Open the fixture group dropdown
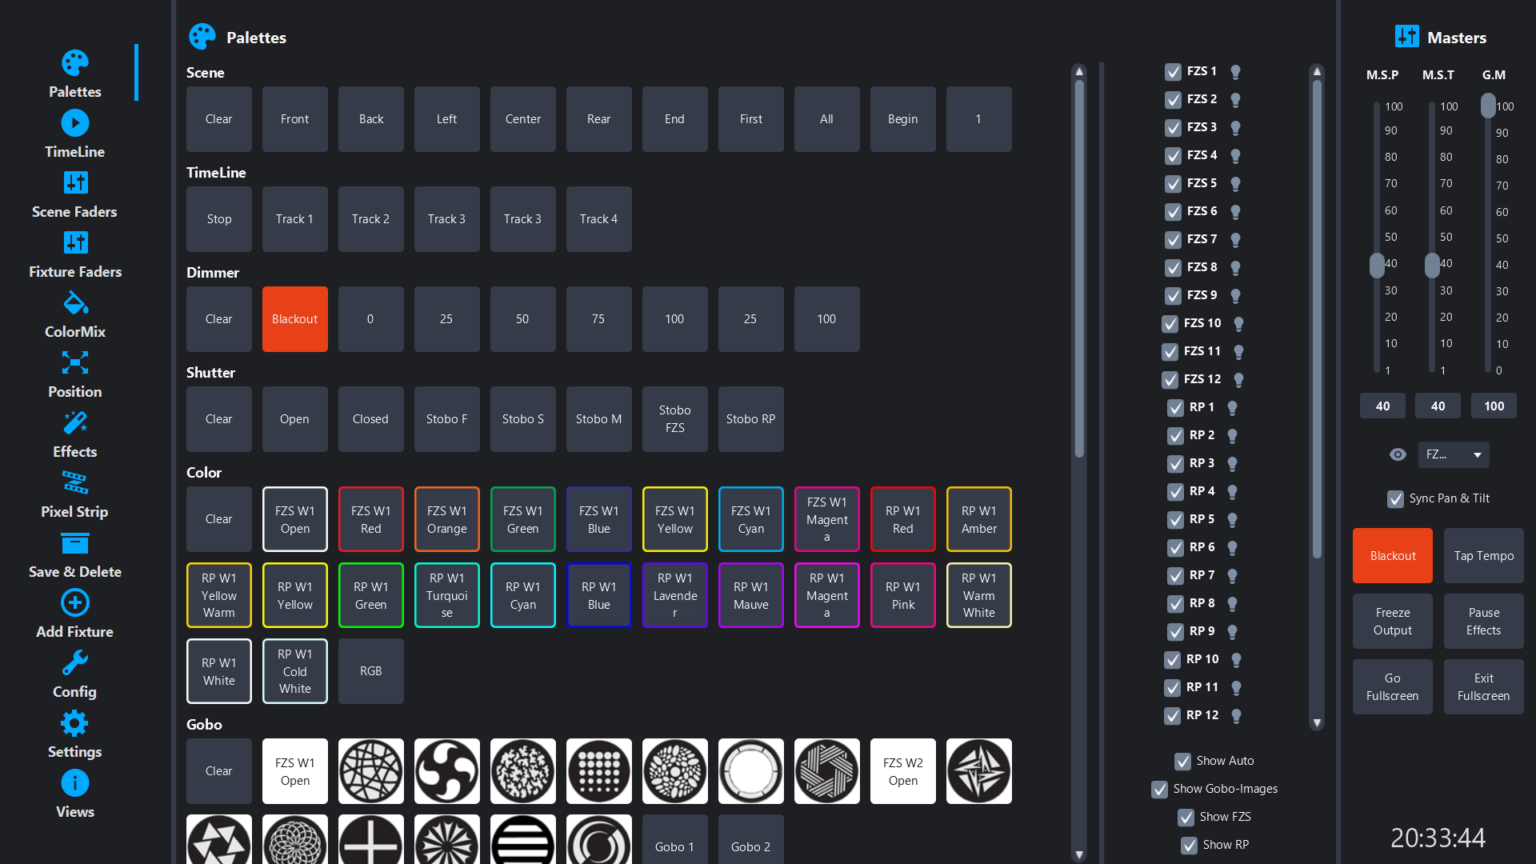The height and width of the screenshot is (864, 1536). (1453, 455)
